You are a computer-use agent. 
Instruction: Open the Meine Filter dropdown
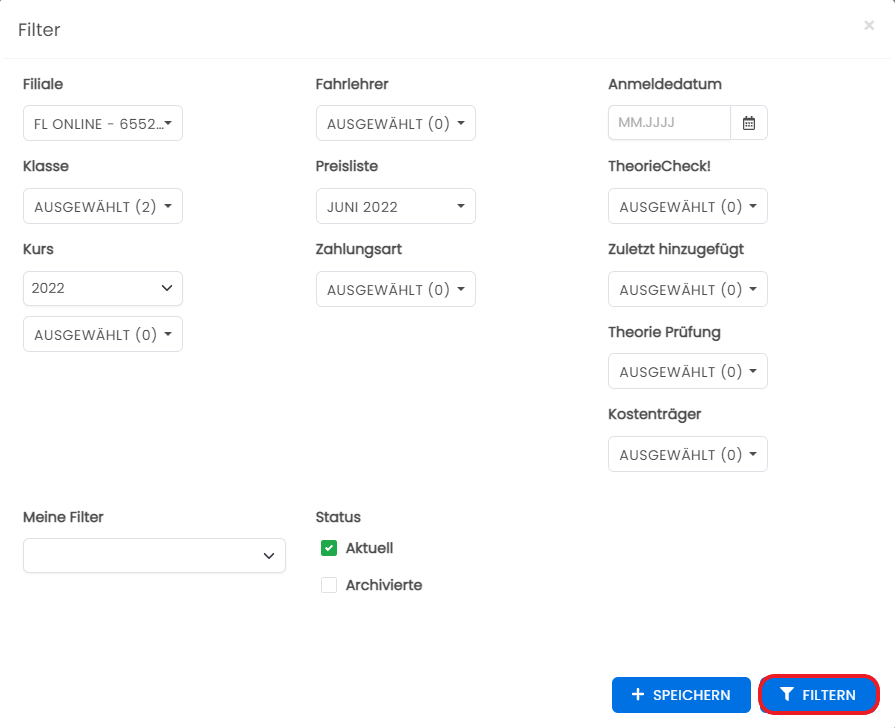point(154,556)
